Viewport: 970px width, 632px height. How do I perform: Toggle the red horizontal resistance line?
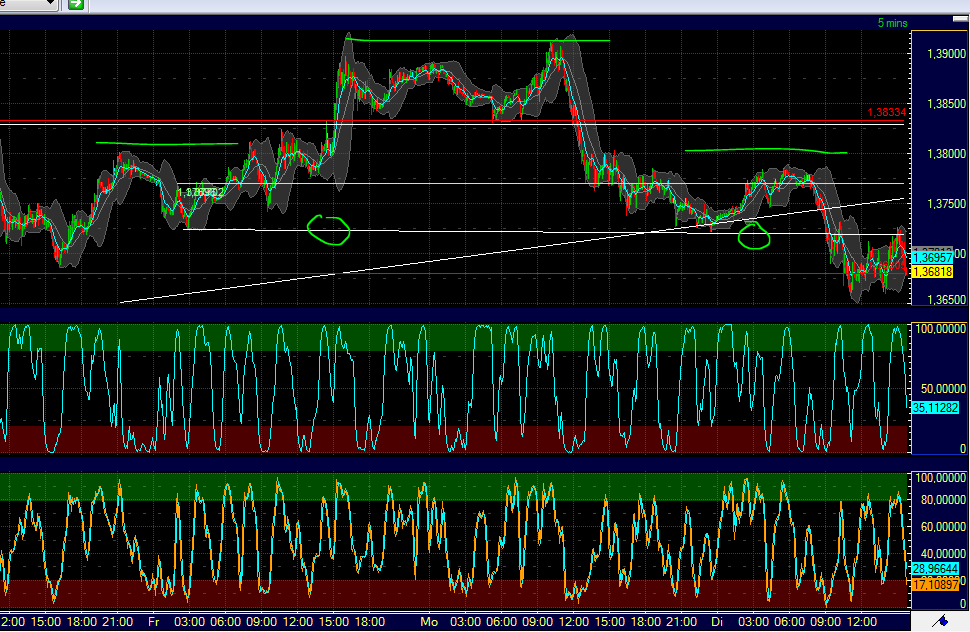[x=450, y=121]
